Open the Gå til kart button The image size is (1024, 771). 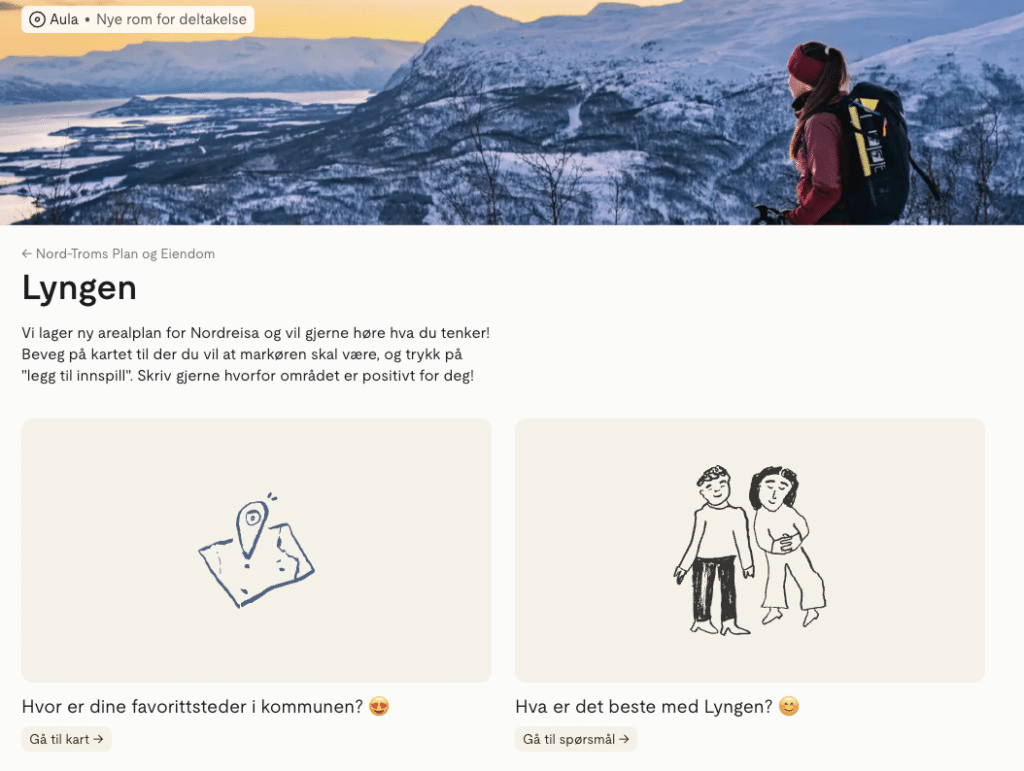point(66,739)
